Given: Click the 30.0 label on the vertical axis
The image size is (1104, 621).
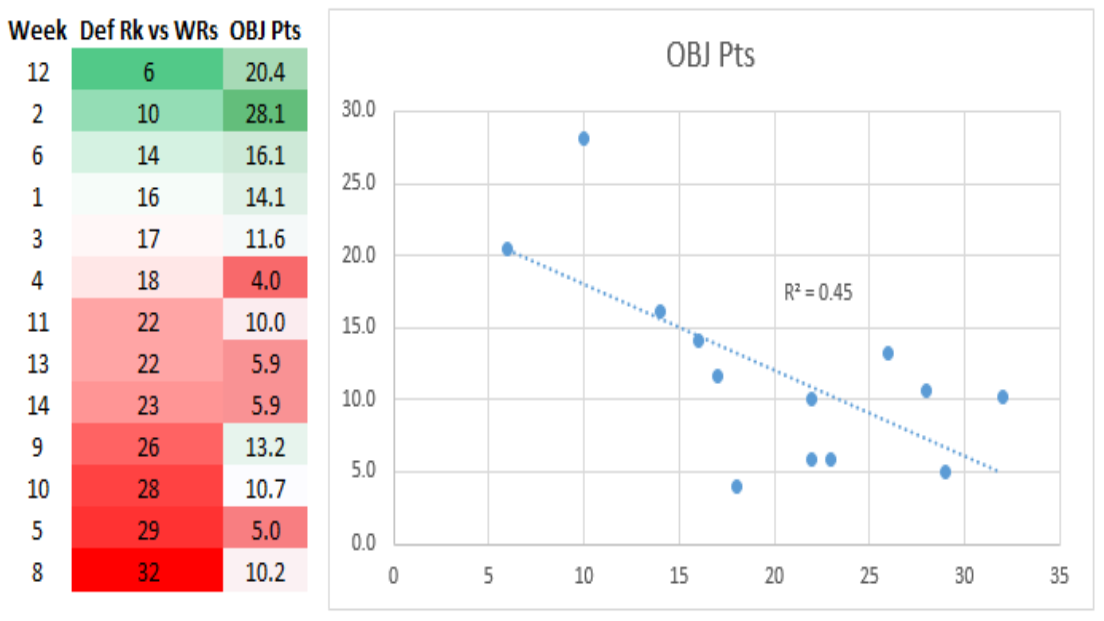Looking at the screenshot, I should 356,111.
